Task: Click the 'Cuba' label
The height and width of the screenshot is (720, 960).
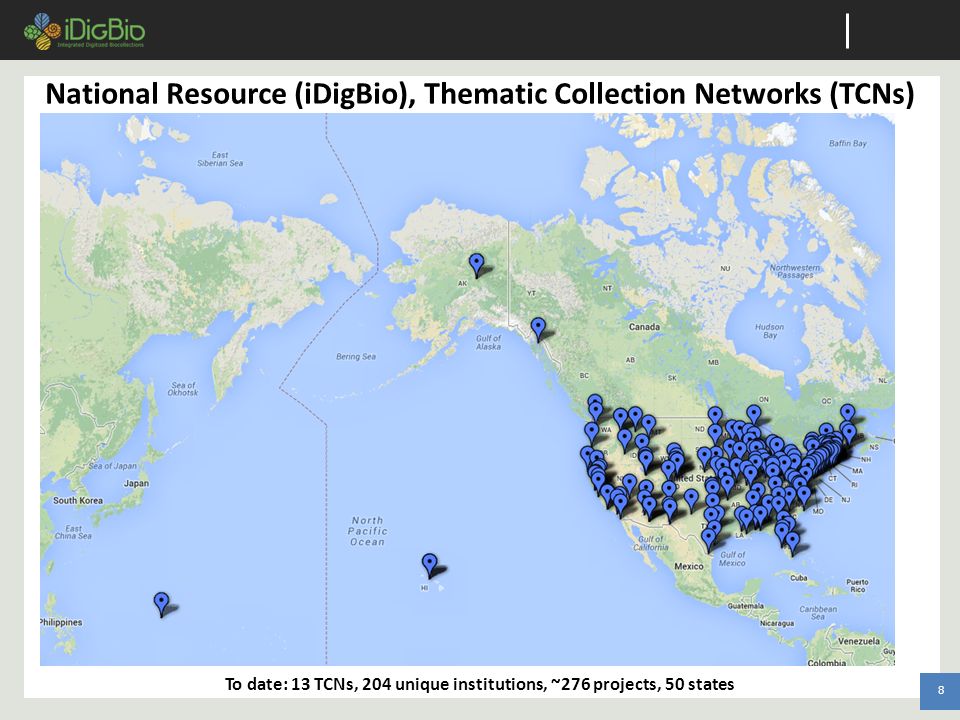Action: pyautogui.click(x=798, y=577)
